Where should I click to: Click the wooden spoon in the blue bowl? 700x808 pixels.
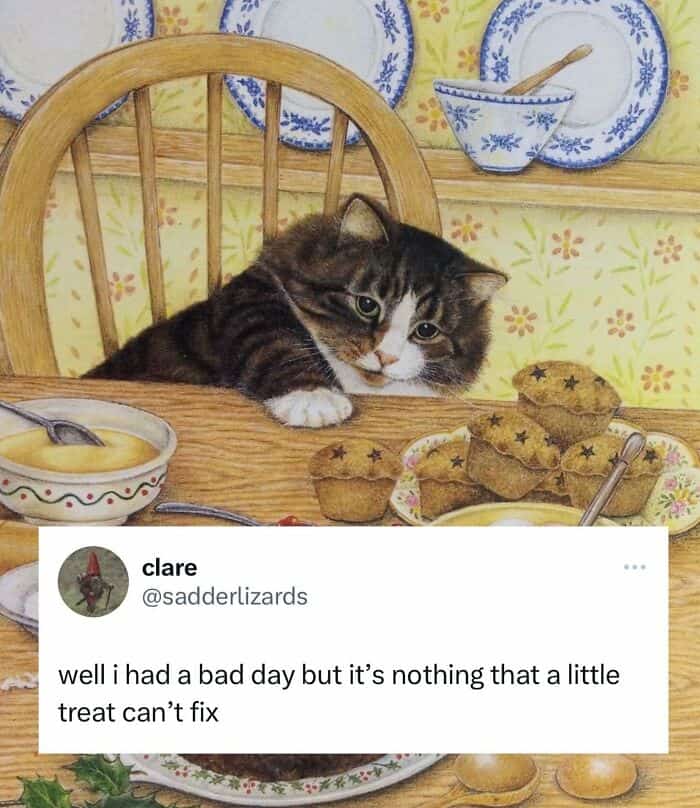(549, 70)
